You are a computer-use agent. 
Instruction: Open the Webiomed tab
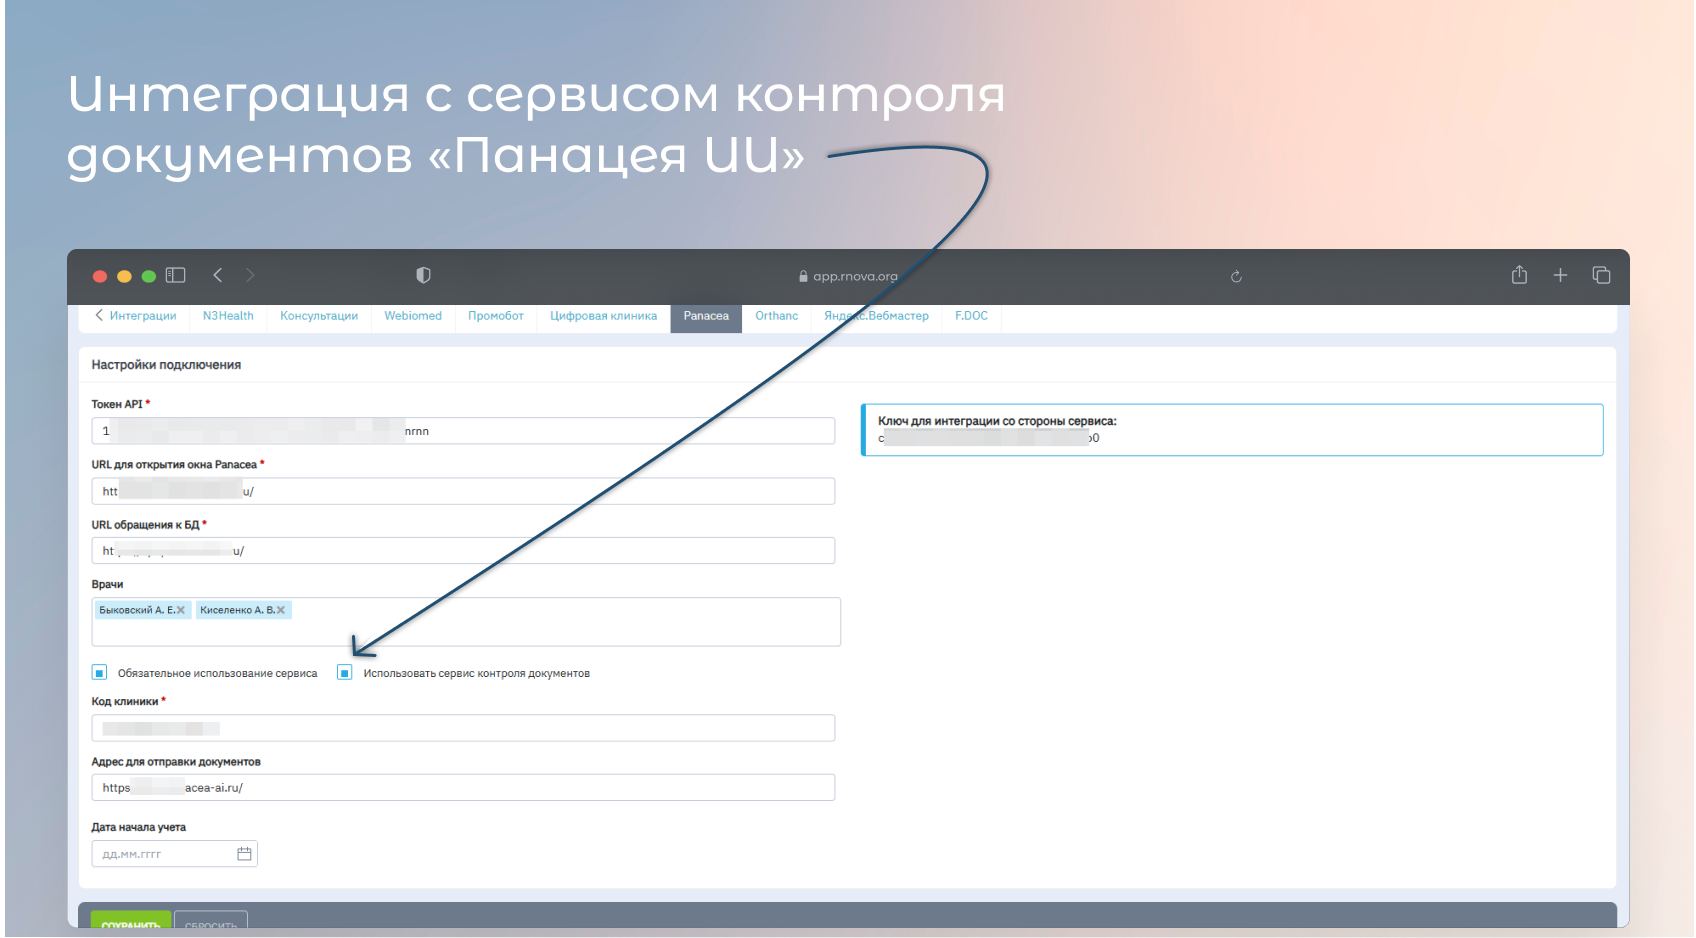(x=412, y=316)
